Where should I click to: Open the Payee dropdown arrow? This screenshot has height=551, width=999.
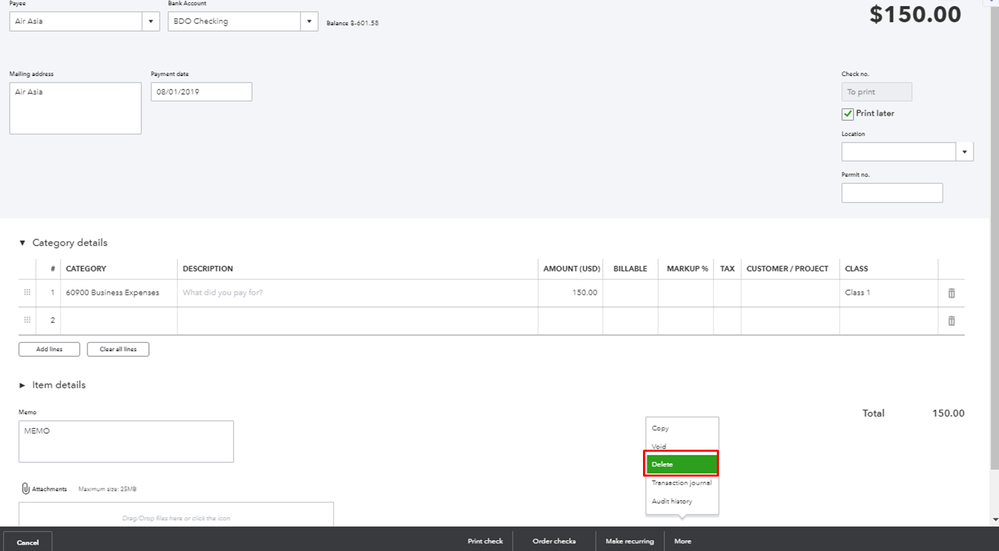point(151,21)
